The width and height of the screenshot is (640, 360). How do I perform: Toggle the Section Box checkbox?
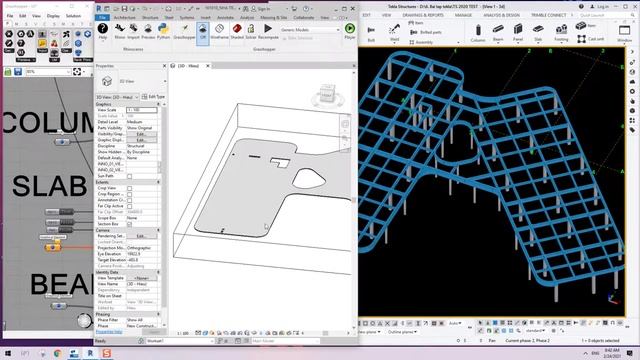coord(129,224)
